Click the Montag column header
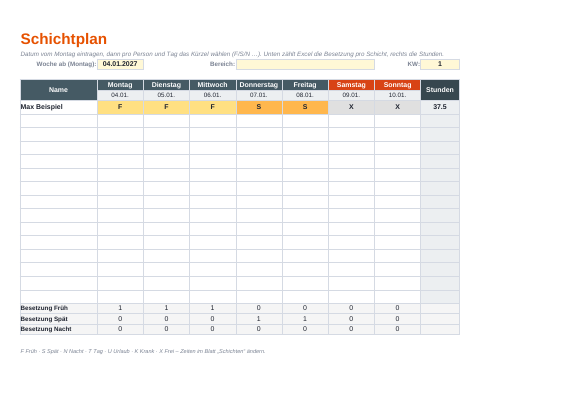Viewport: 585px width, 414px height. pos(120,85)
